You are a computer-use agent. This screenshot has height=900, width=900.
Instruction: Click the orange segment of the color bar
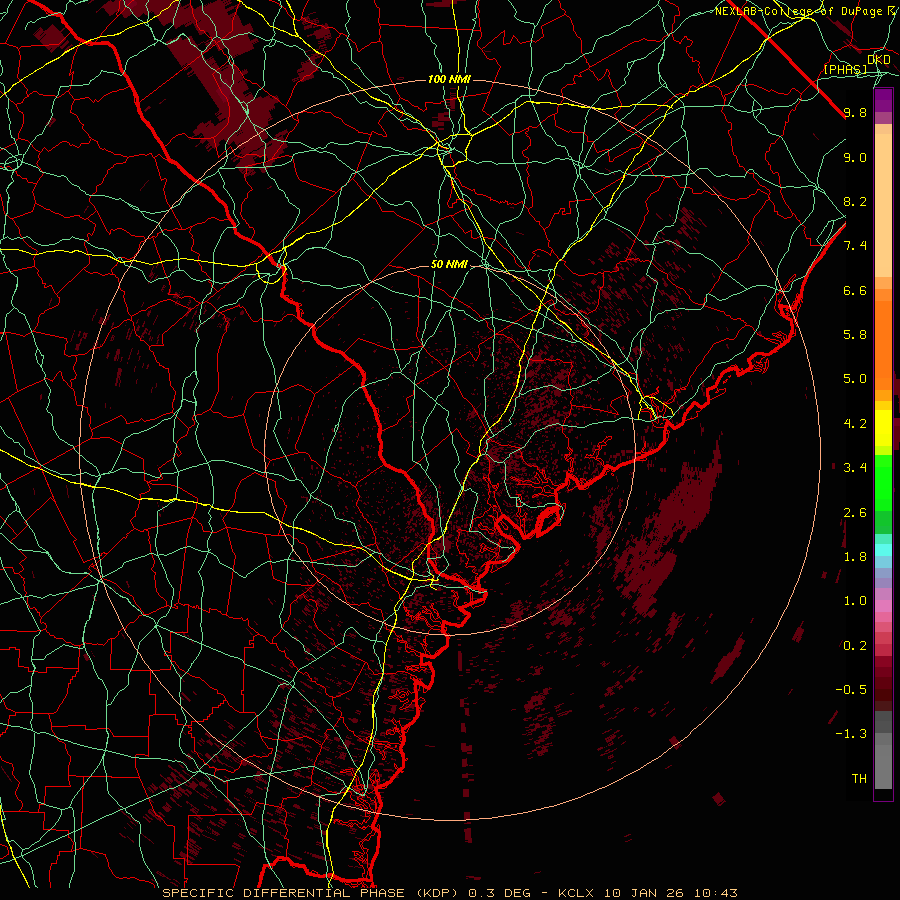point(883,346)
